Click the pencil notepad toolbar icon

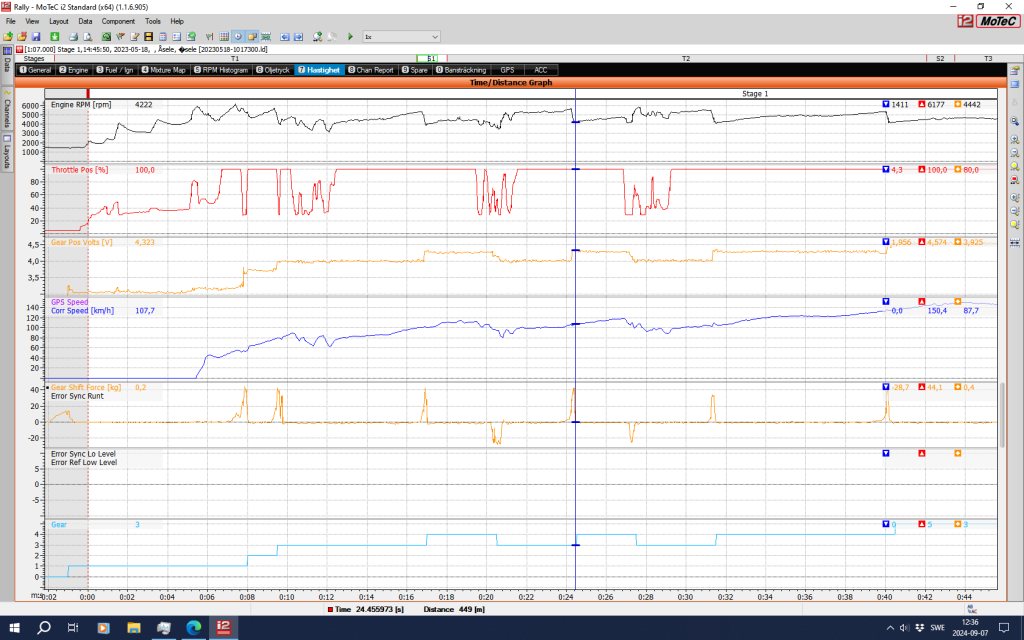coord(135,37)
